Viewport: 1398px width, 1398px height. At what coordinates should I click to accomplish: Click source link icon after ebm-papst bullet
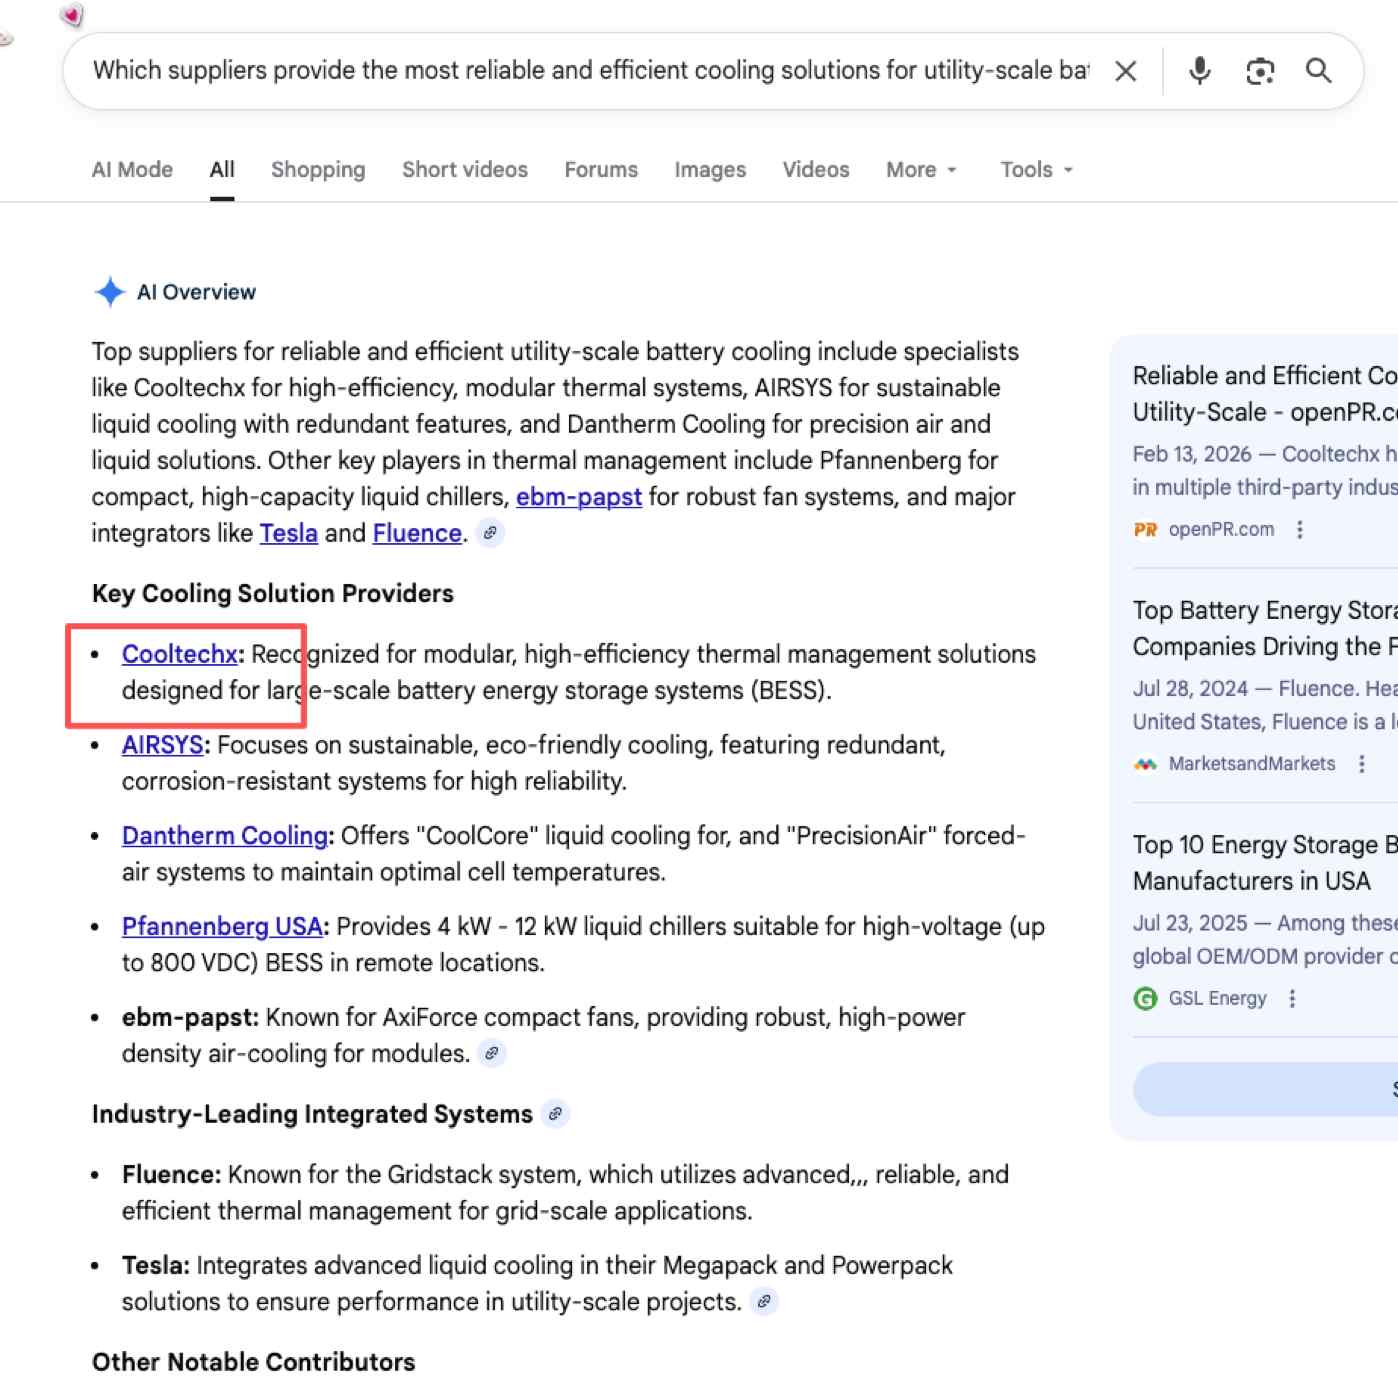point(491,1053)
